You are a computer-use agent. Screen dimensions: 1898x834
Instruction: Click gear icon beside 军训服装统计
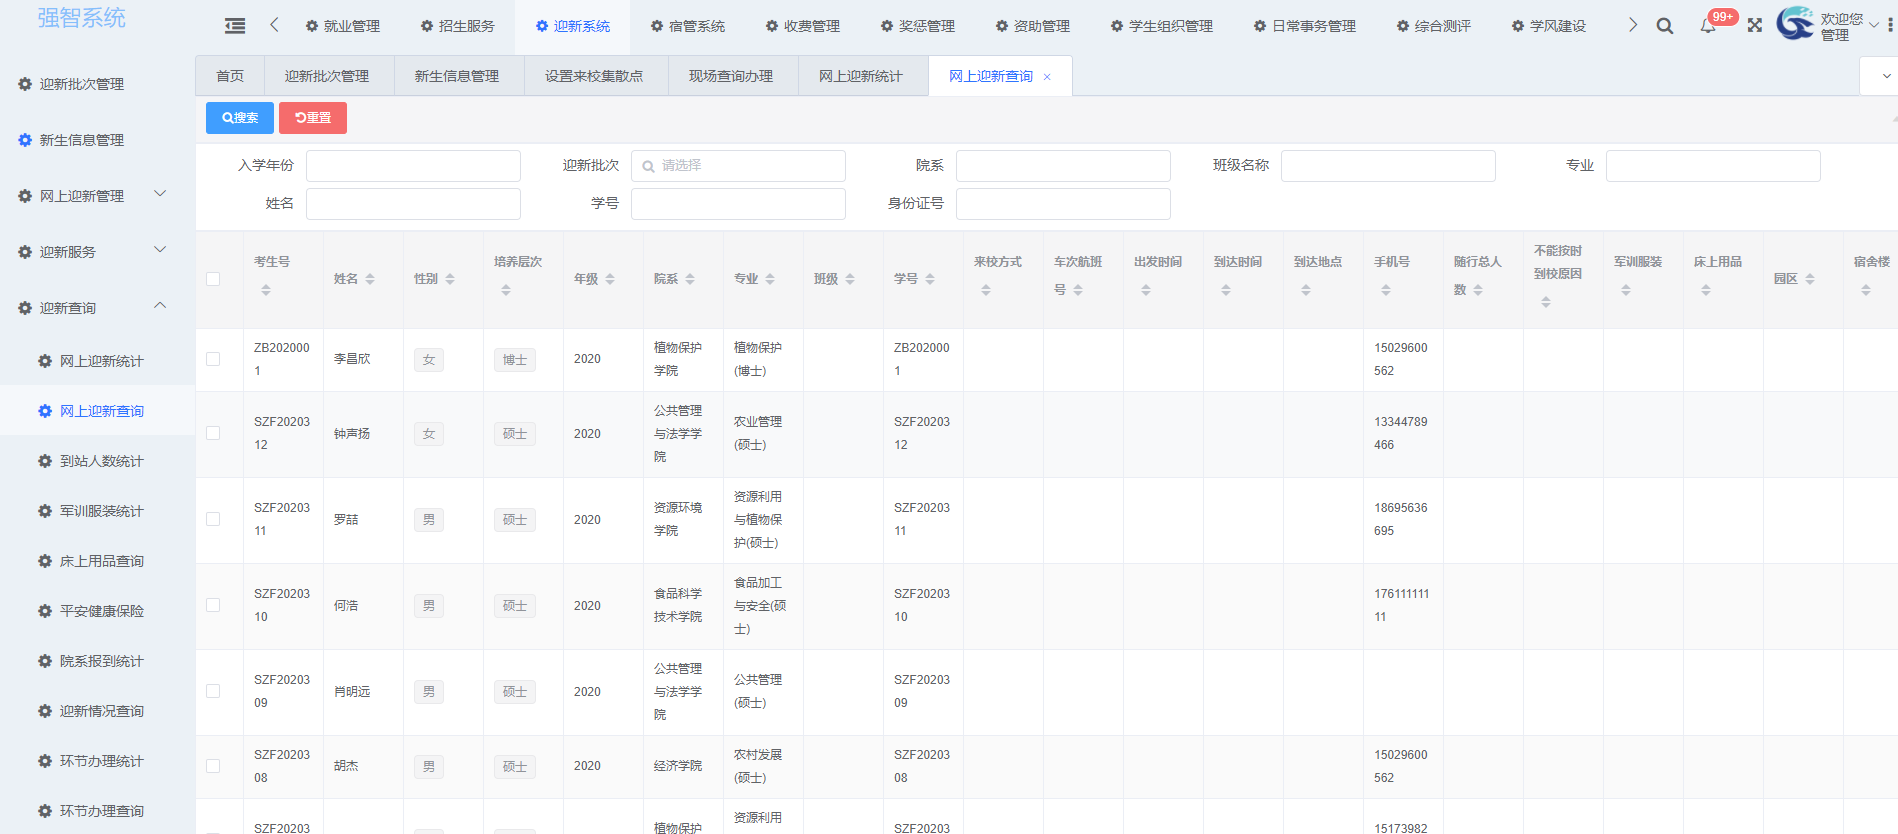tap(45, 511)
